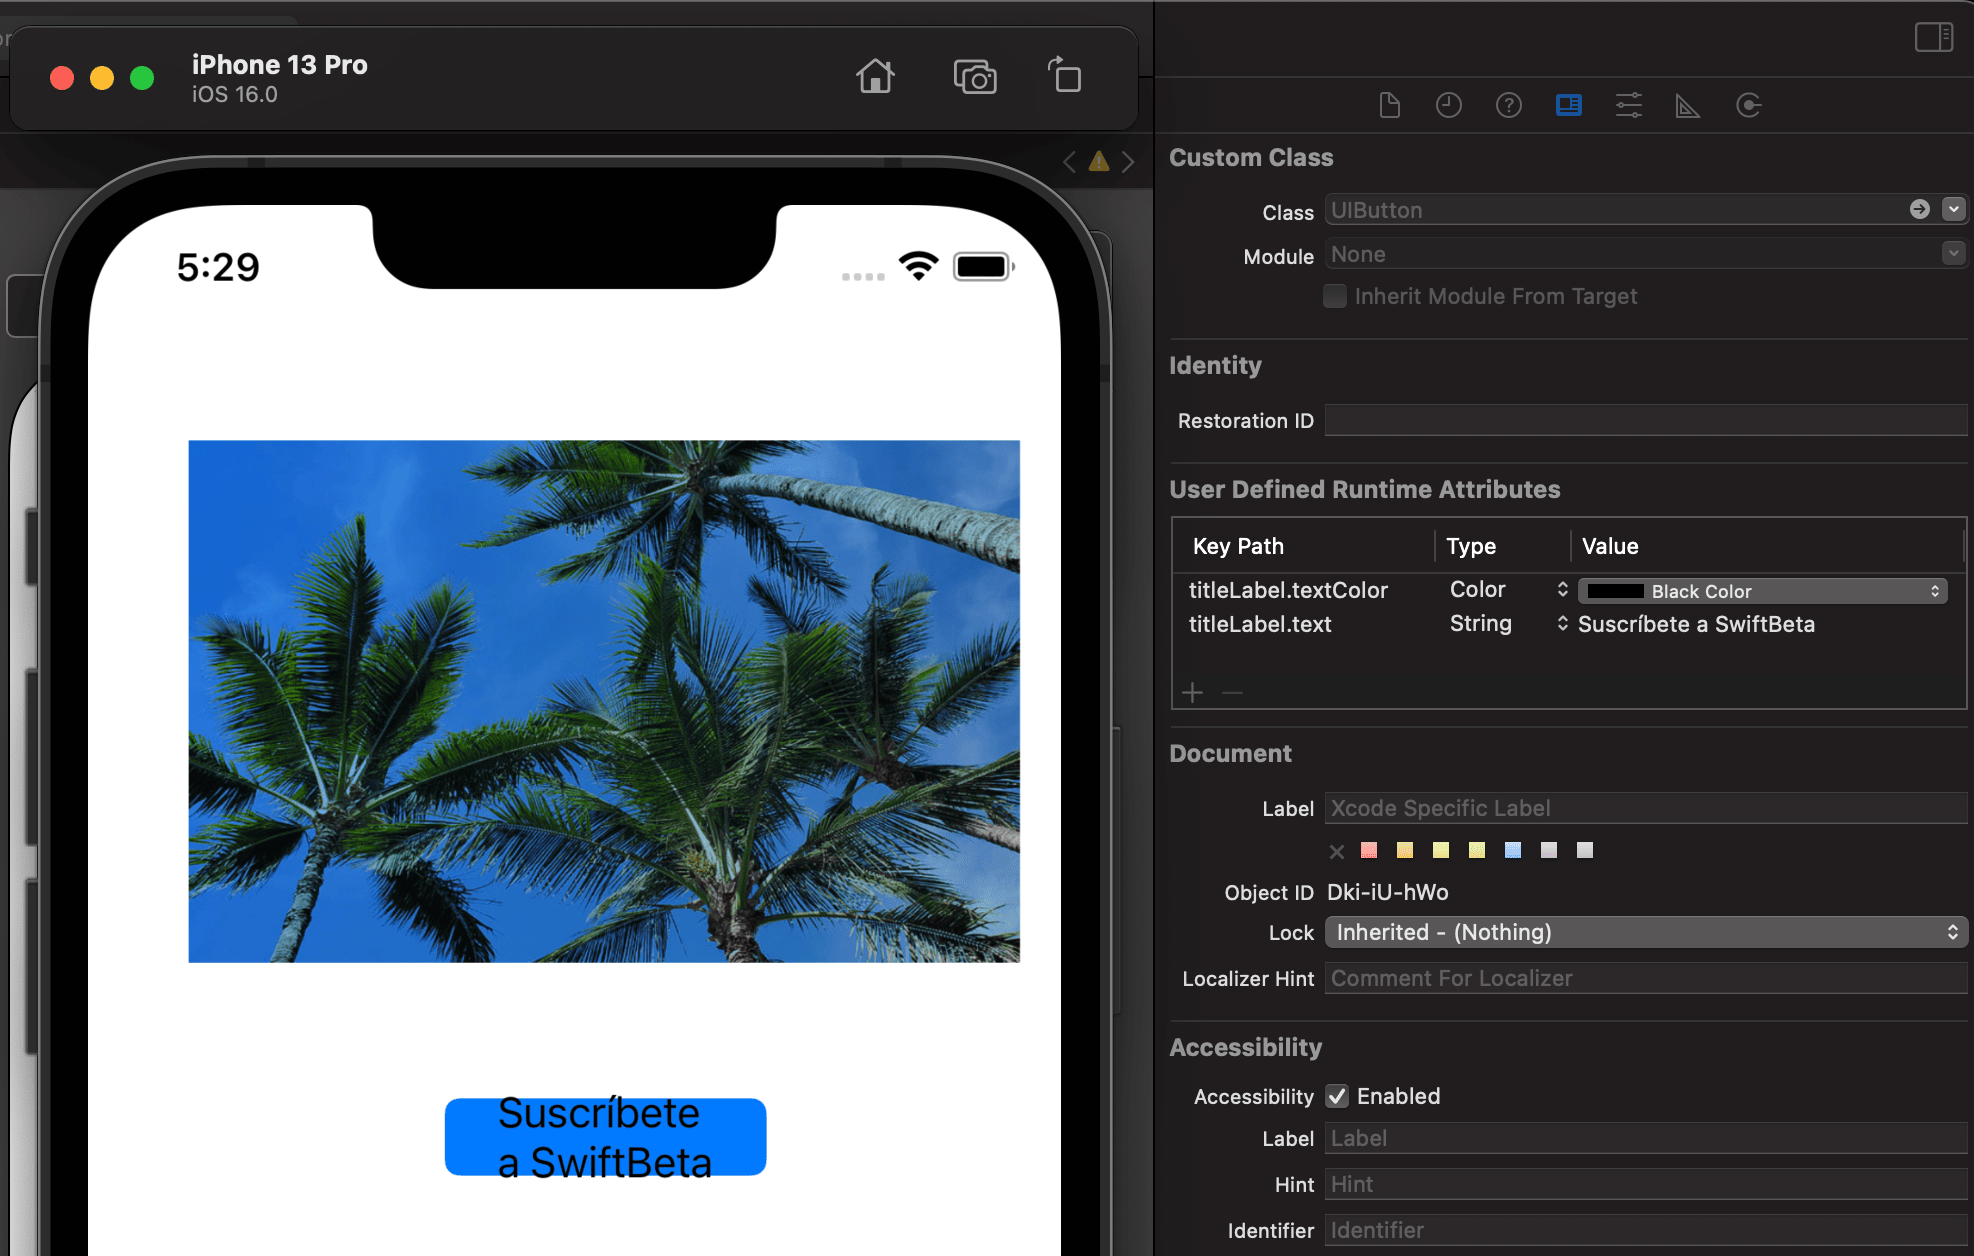
Task: Click the Black Color swatch
Action: [x=1613, y=591]
